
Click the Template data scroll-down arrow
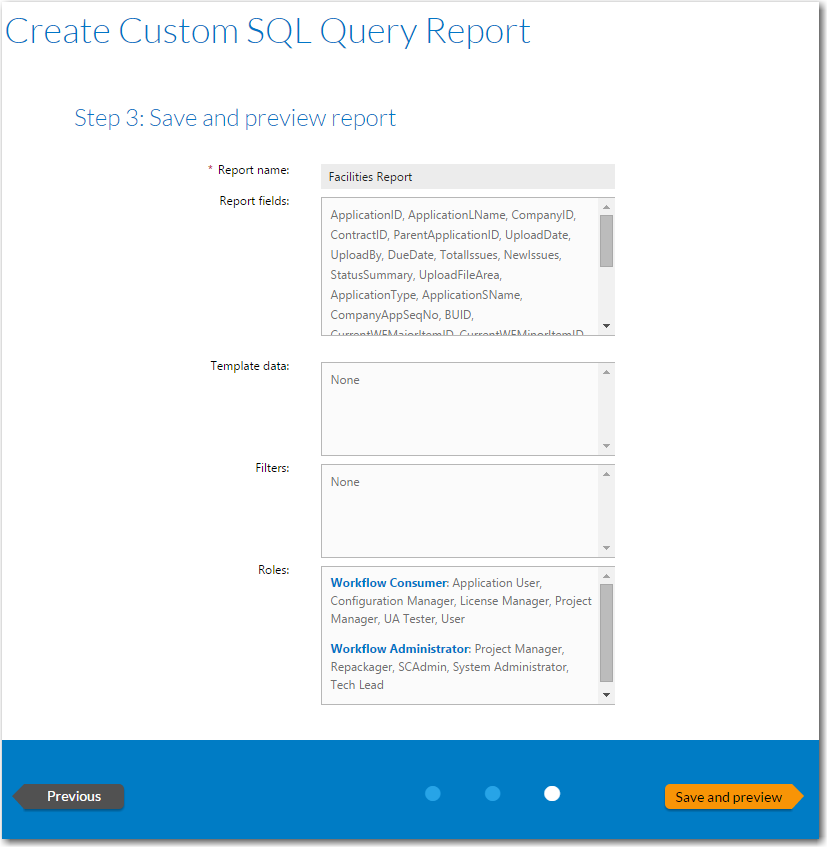coord(606,445)
